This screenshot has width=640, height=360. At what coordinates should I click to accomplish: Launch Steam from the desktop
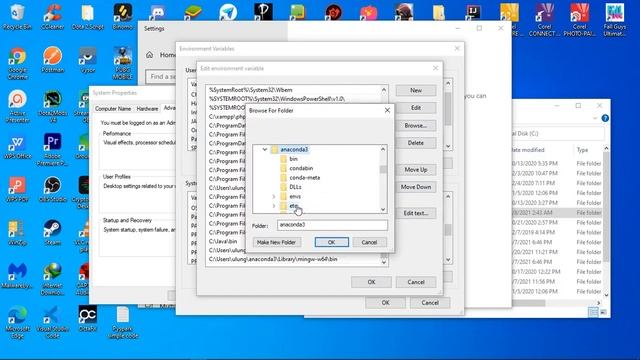pyautogui.click(x=53, y=233)
